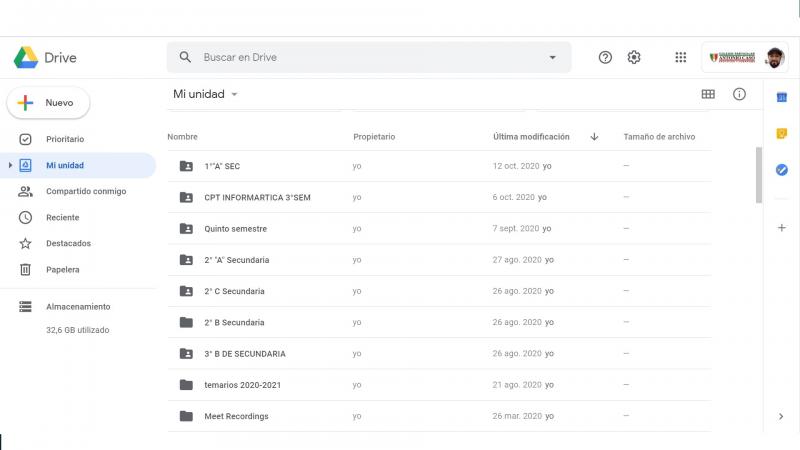Screen dimensions: 800x450
Task: Open Google Tasks side panel icon
Action: [x=782, y=169]
